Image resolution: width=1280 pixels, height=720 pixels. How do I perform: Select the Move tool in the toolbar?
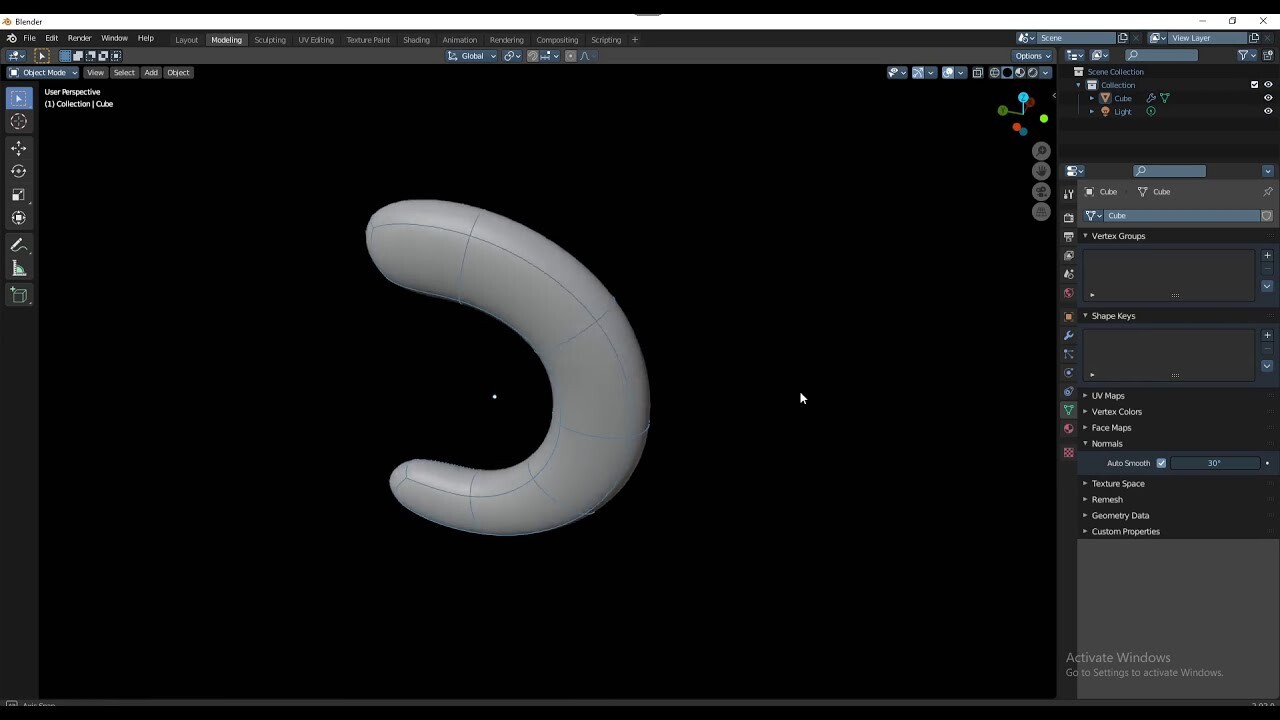click(x=18, y=147)
